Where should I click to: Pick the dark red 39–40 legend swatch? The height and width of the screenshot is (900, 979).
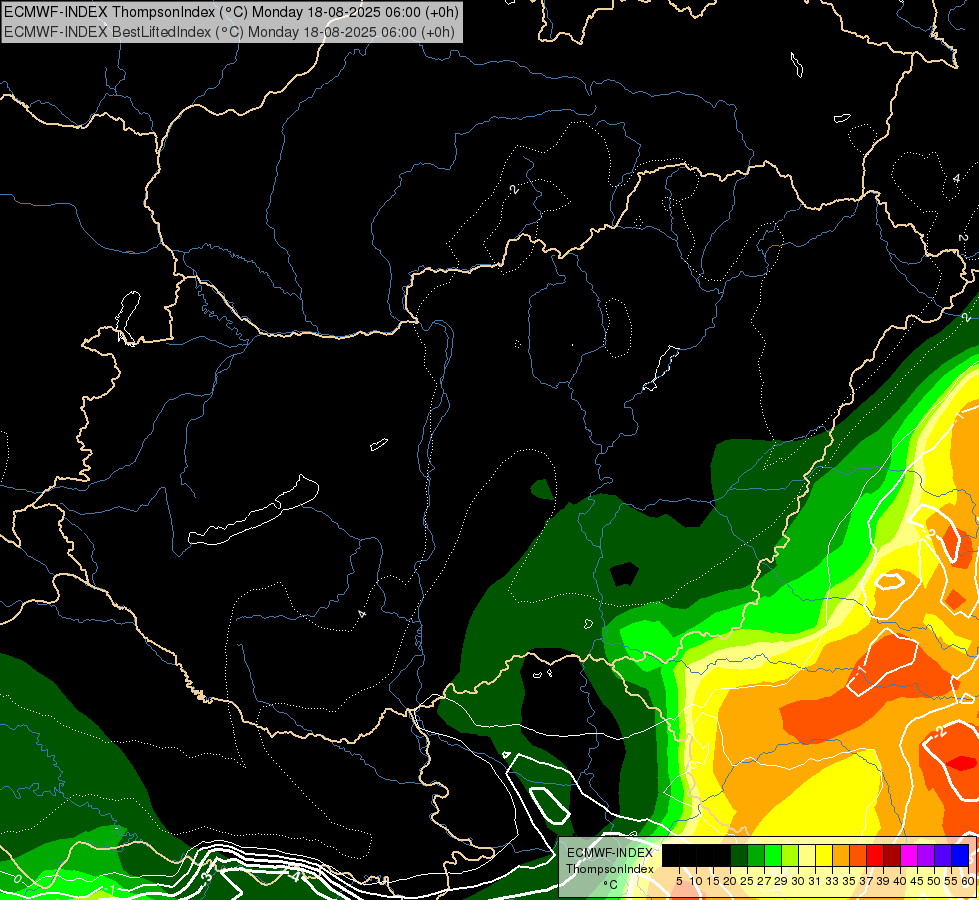[x=892, y=855]
